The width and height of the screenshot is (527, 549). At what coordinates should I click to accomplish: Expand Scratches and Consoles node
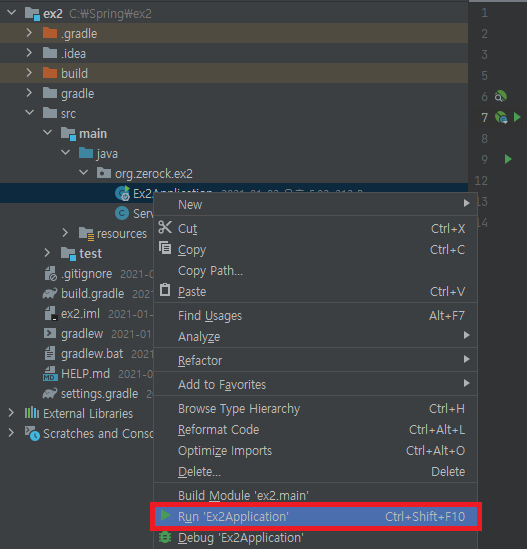tap(11, 433)
